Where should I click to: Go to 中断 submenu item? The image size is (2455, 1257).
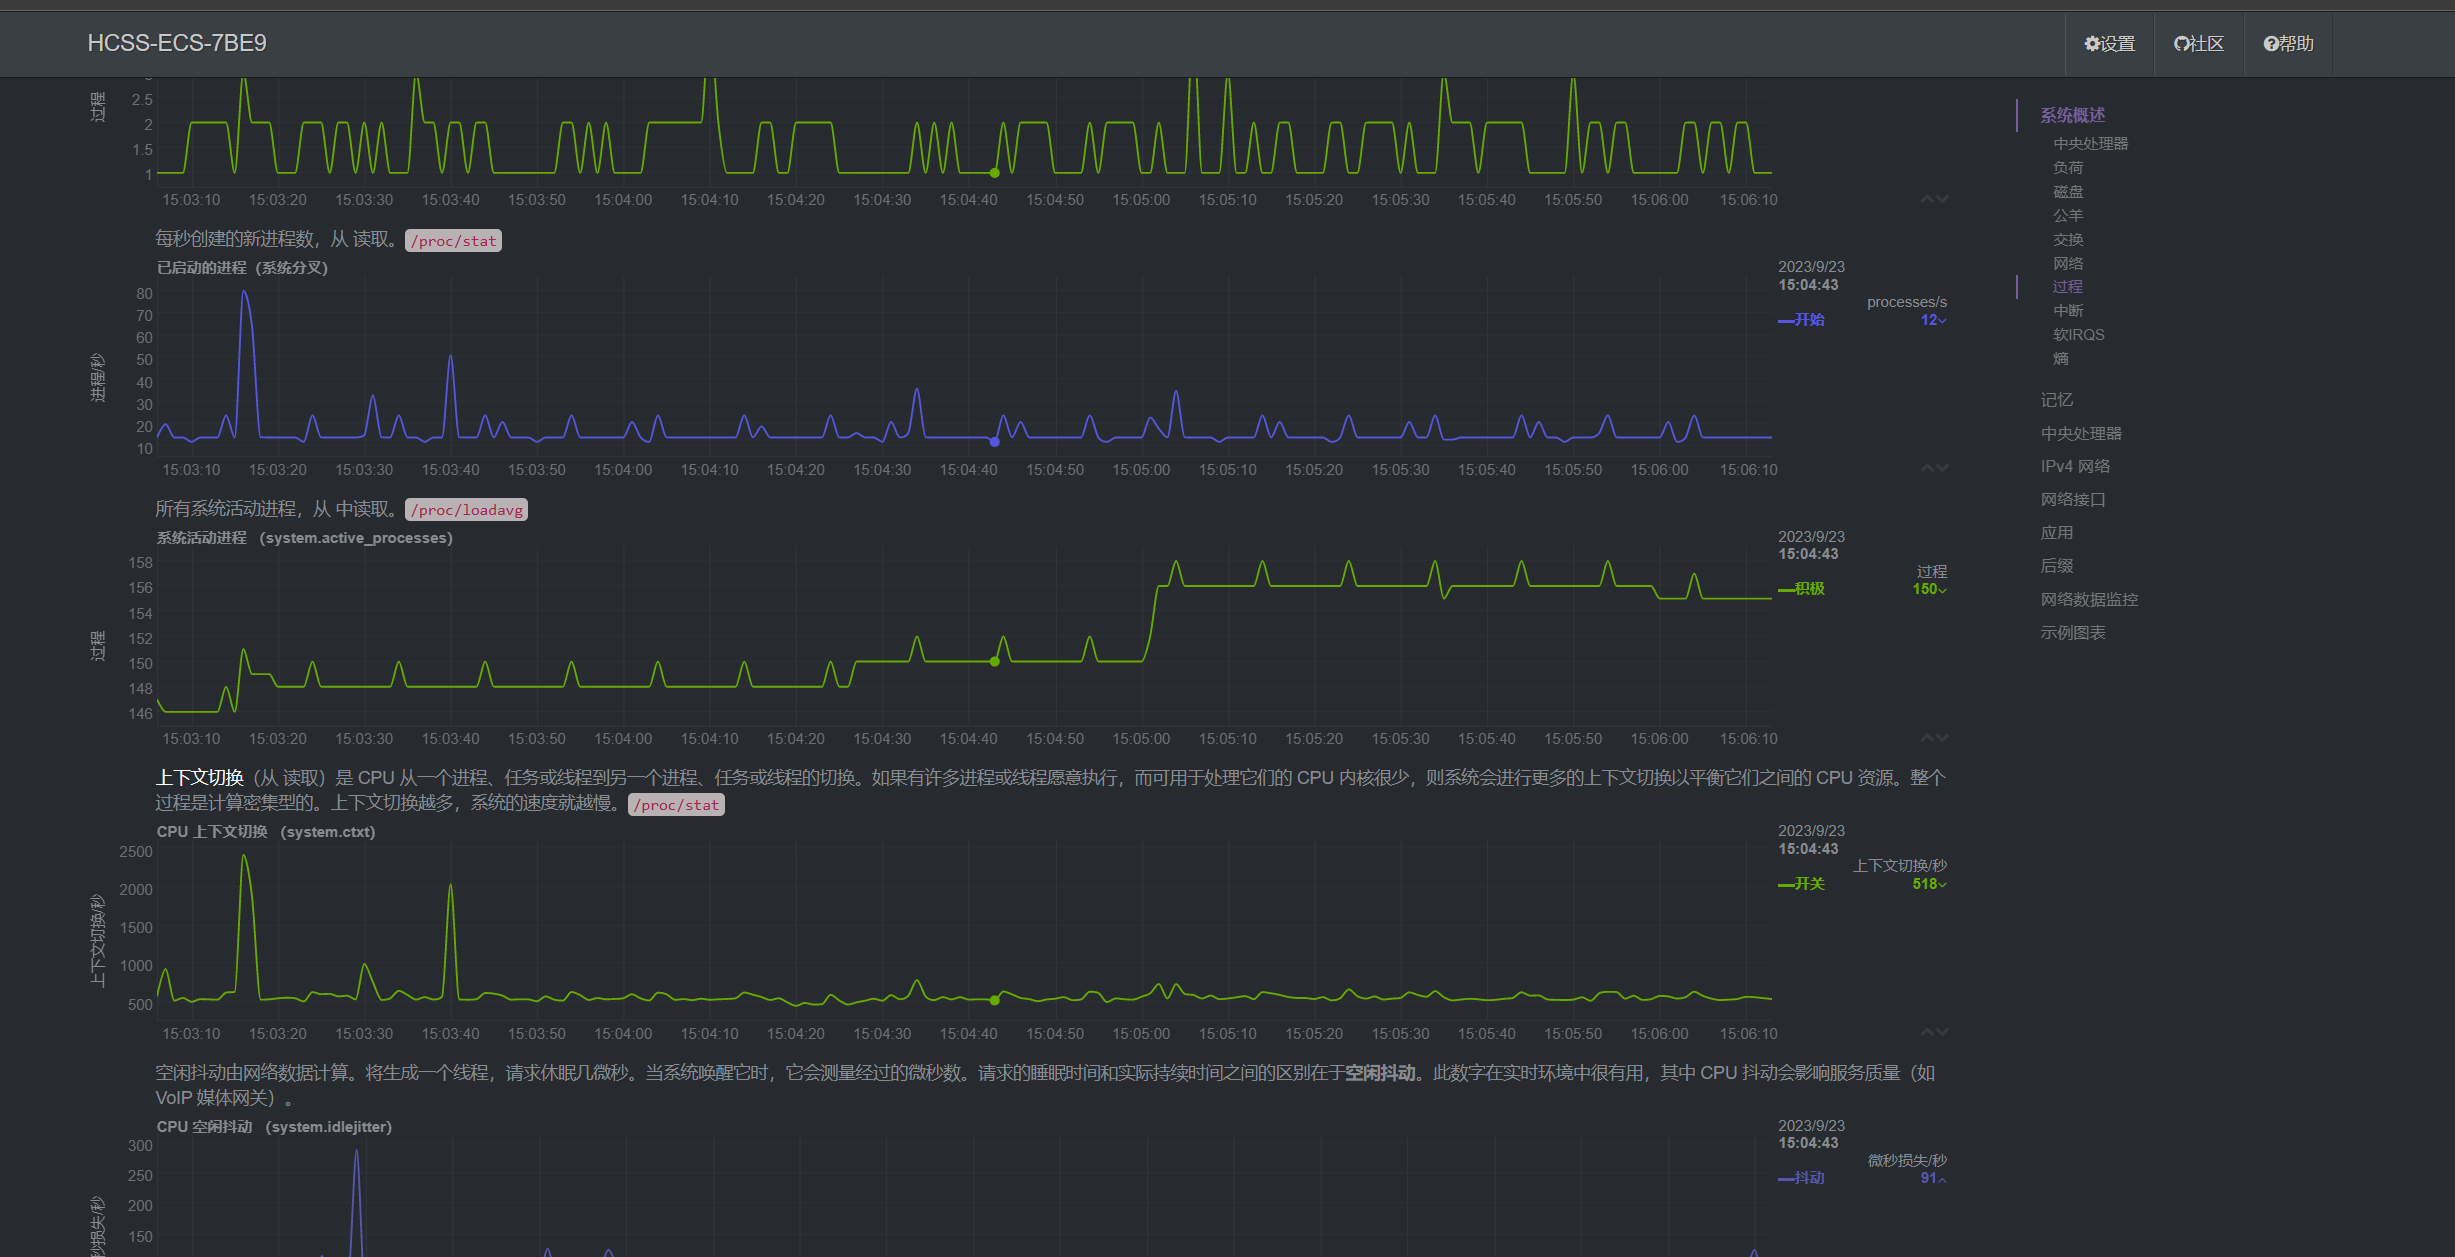click(2068, 311)
